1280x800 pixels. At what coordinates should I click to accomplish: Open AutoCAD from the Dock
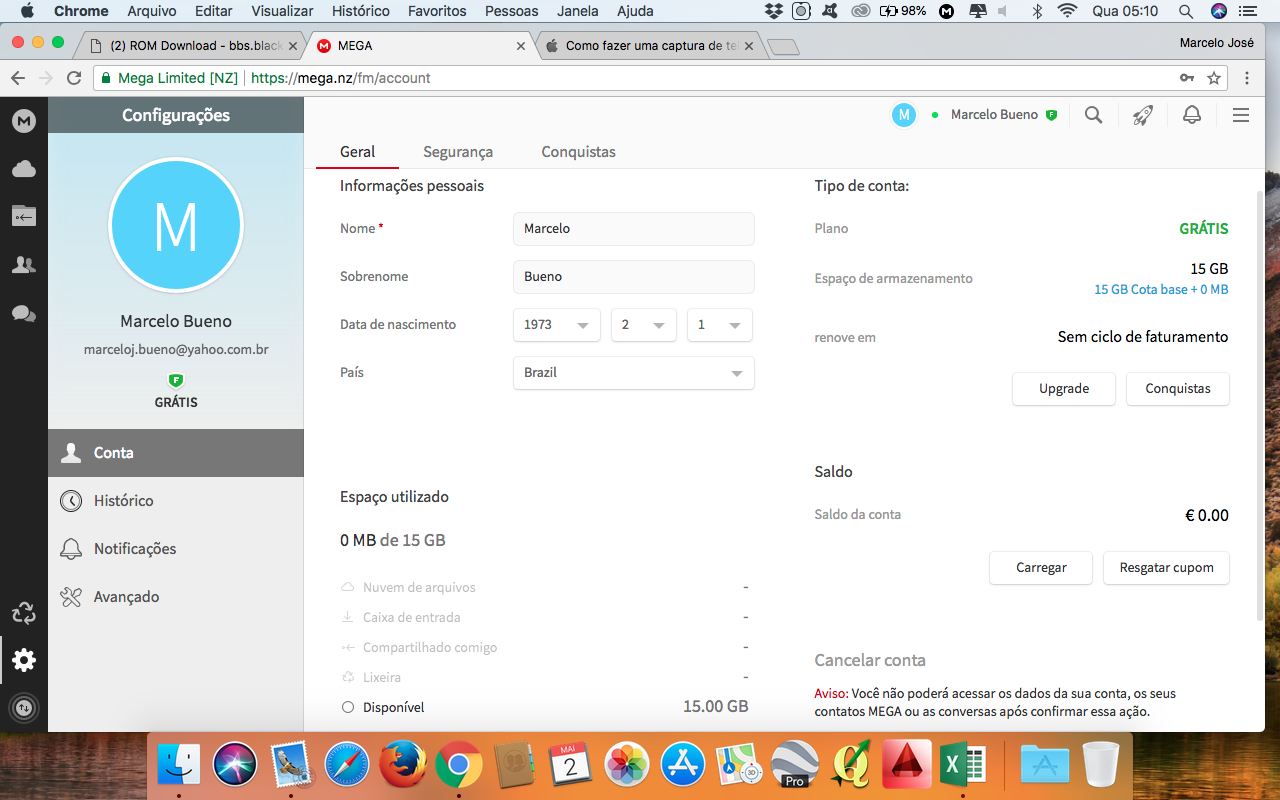pos(907,766)
